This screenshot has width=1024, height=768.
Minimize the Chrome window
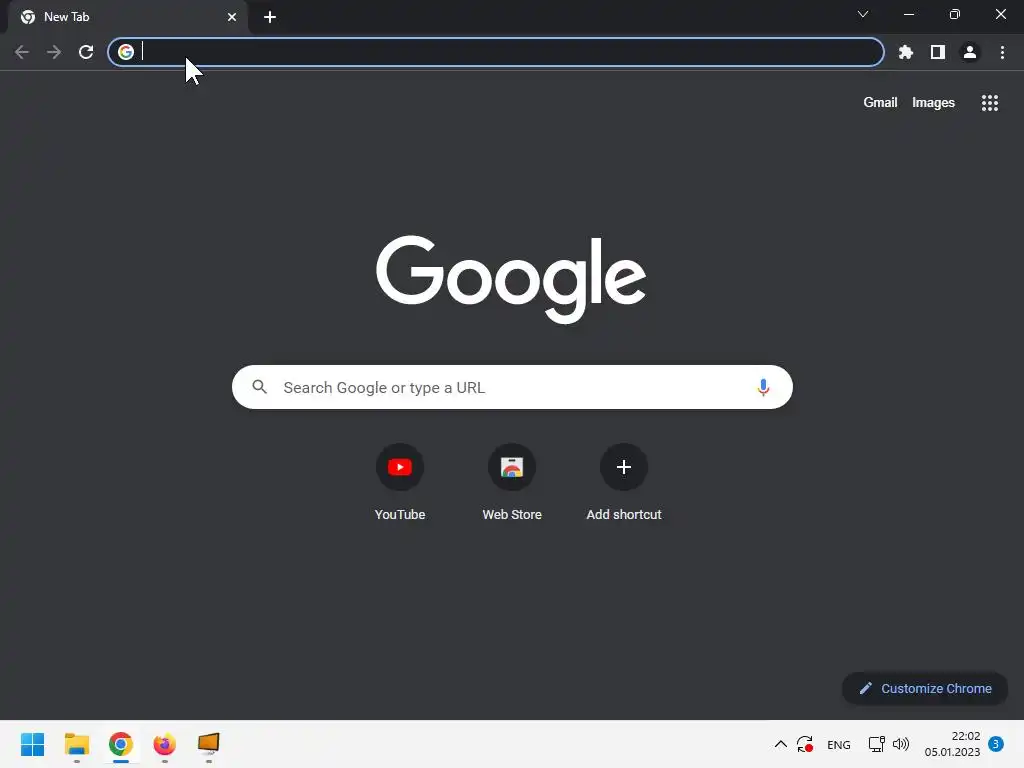[x=908, y=14]
